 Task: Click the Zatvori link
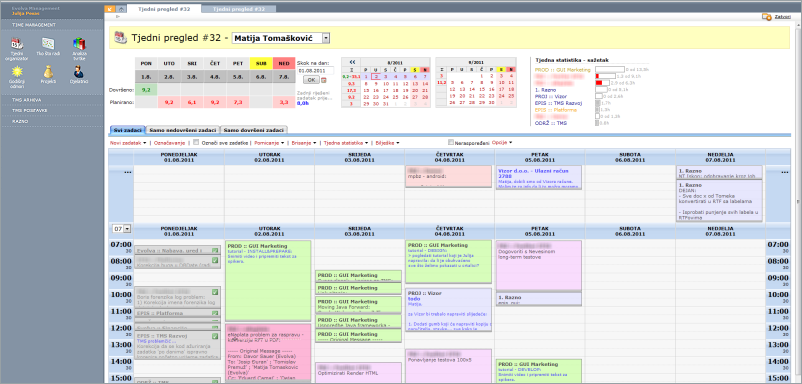tap(782, 17)
